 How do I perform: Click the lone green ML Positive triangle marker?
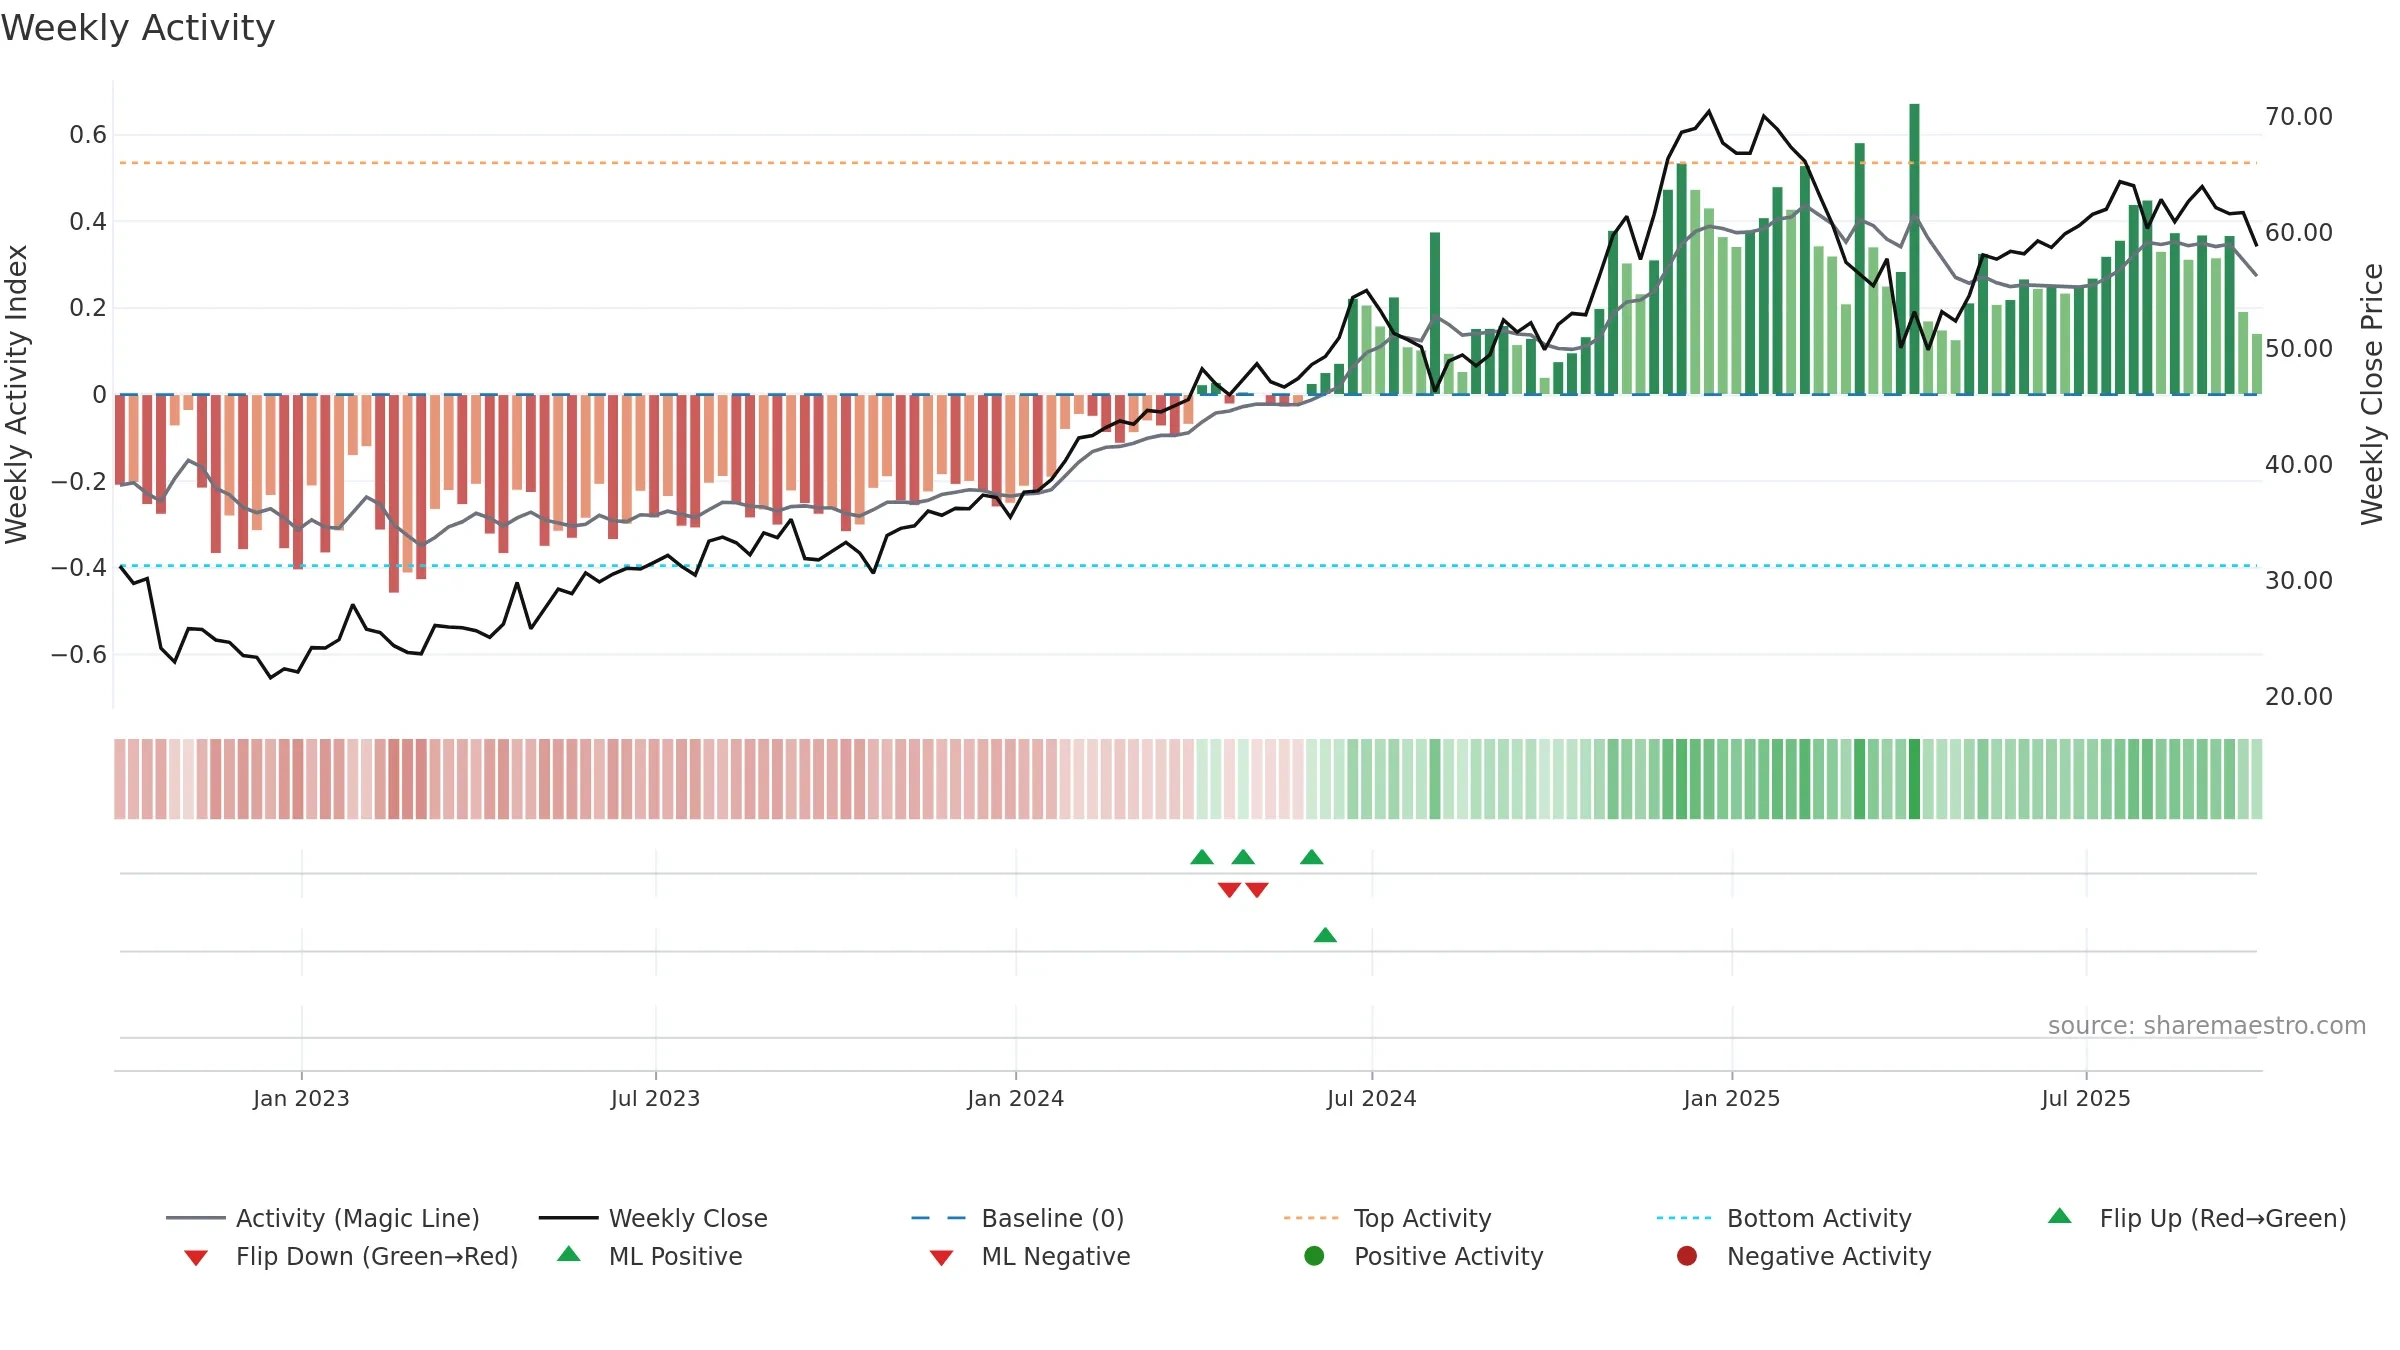1325,935
